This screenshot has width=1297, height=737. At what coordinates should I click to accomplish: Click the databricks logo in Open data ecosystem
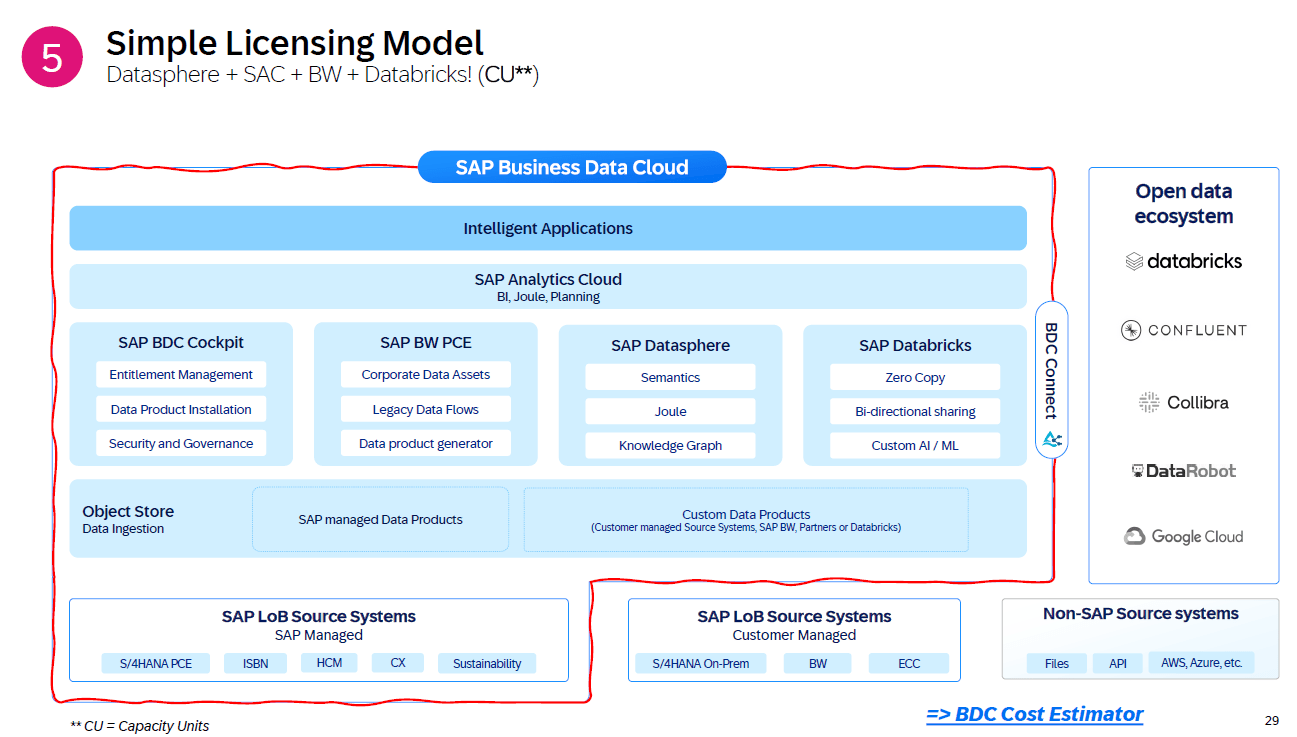pos(1183,261)
